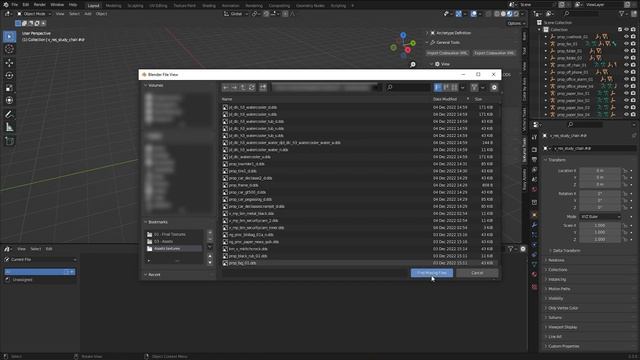The image size is (640, 360).
Task: Expand the Viewport Display panel
Action: point(561,327)
